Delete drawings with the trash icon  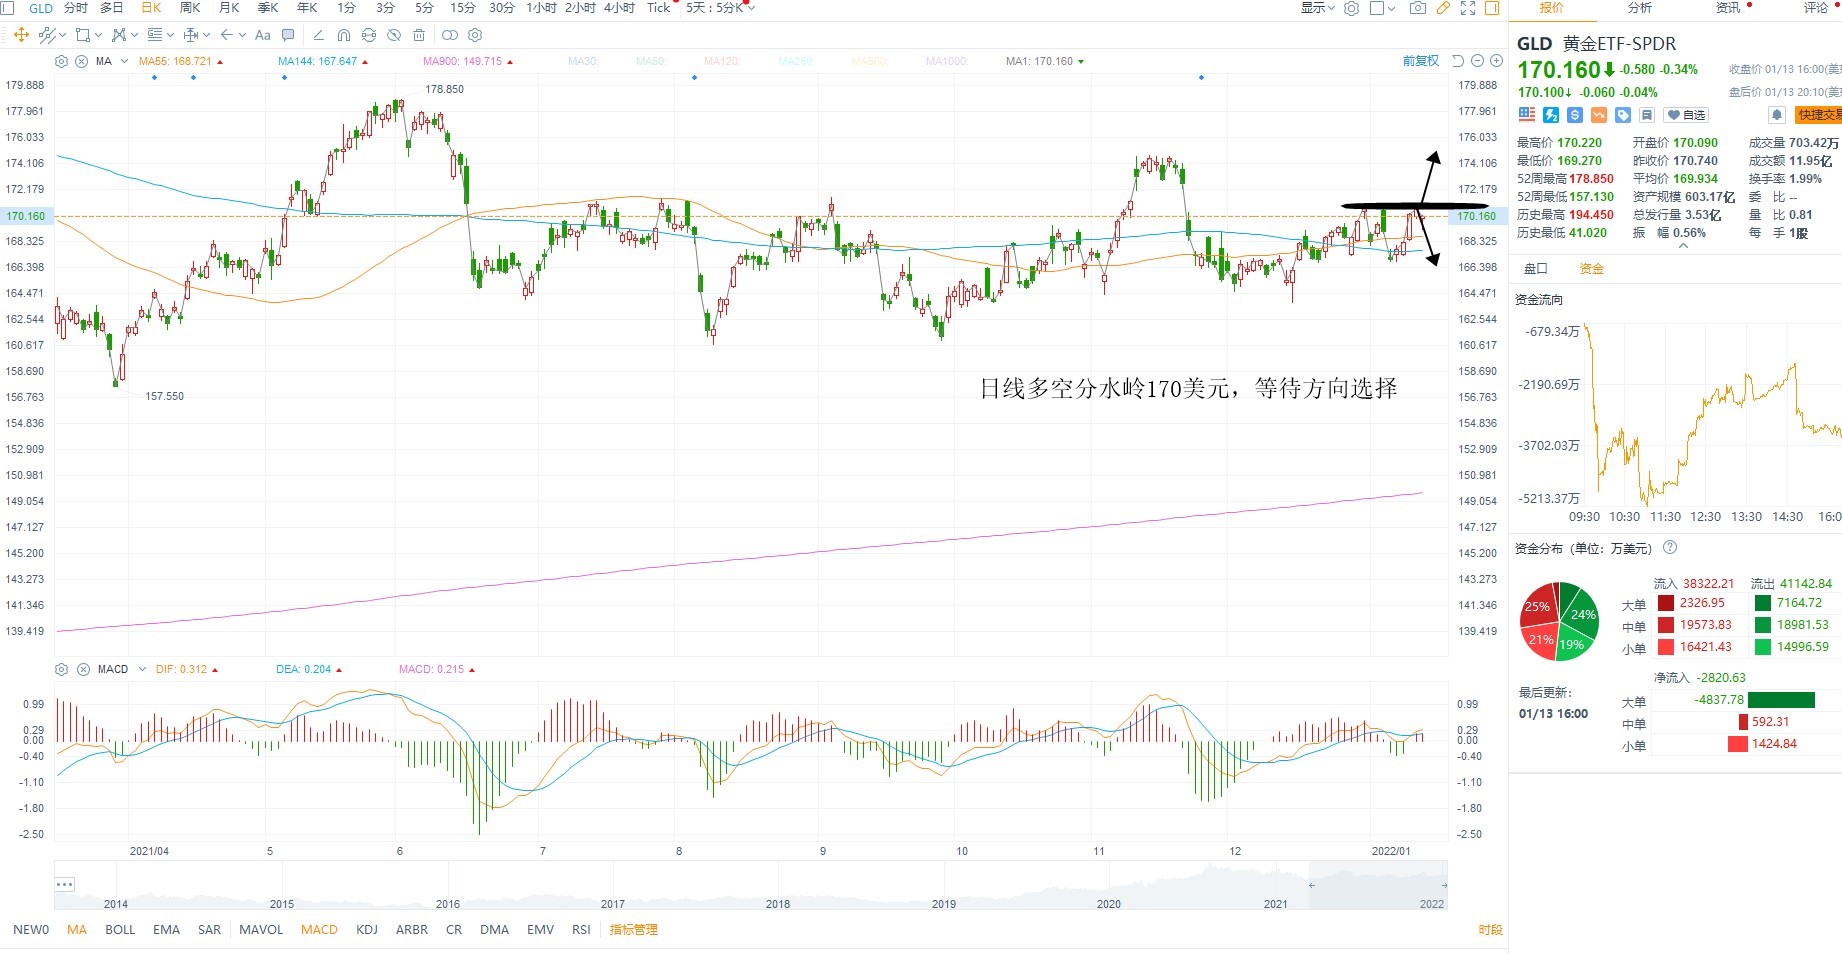click(x=419, y=35)
